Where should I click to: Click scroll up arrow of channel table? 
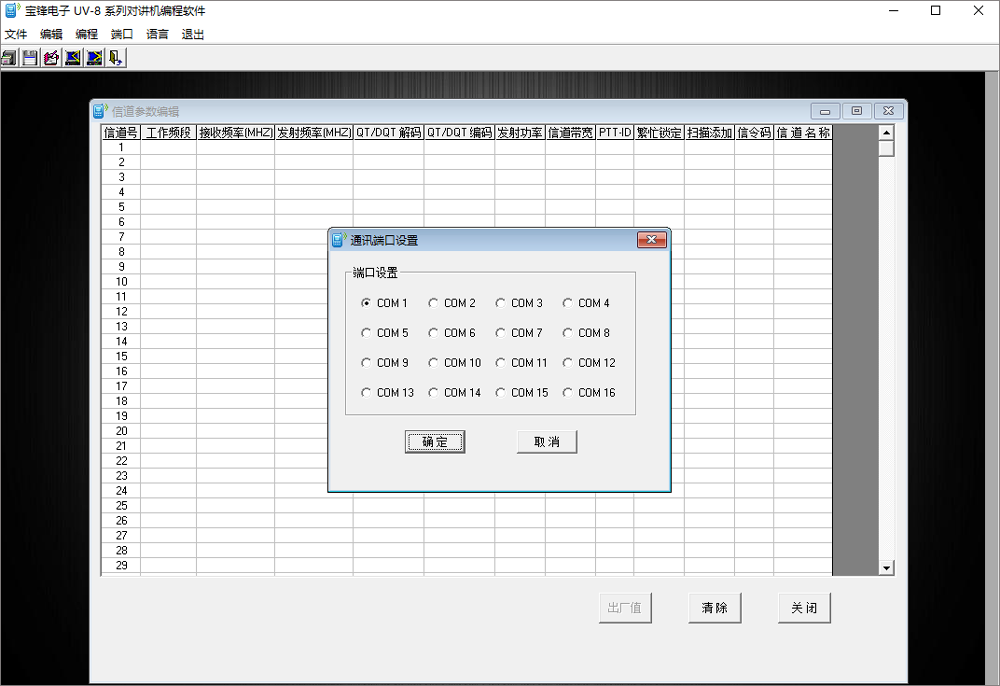pos(886,133)
